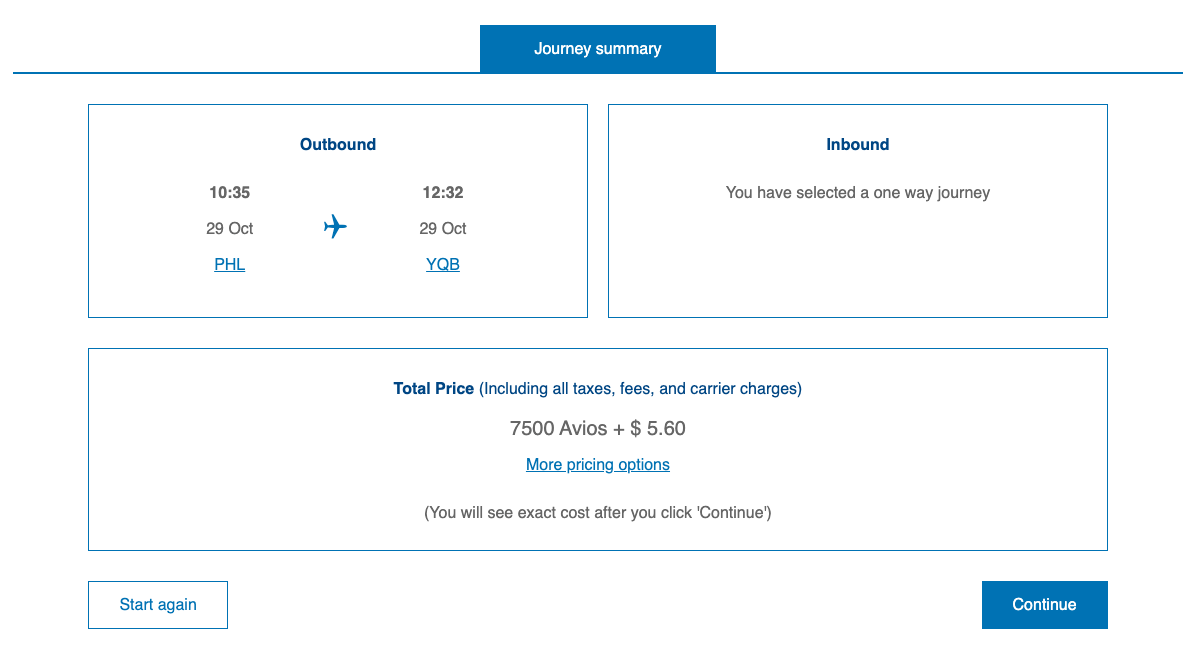Select the 7500 Avios price text

click(x=597, y=428)
